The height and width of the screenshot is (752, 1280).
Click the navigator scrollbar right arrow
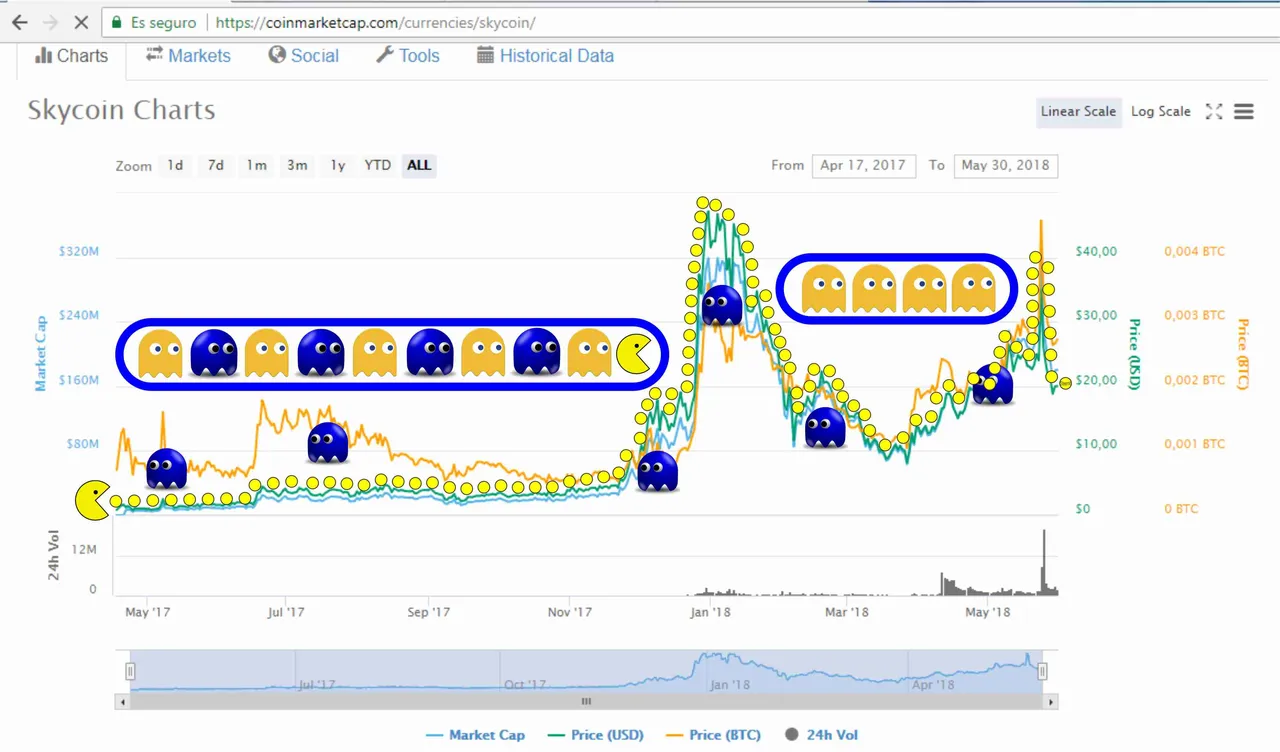click(x=1052, y=702)
